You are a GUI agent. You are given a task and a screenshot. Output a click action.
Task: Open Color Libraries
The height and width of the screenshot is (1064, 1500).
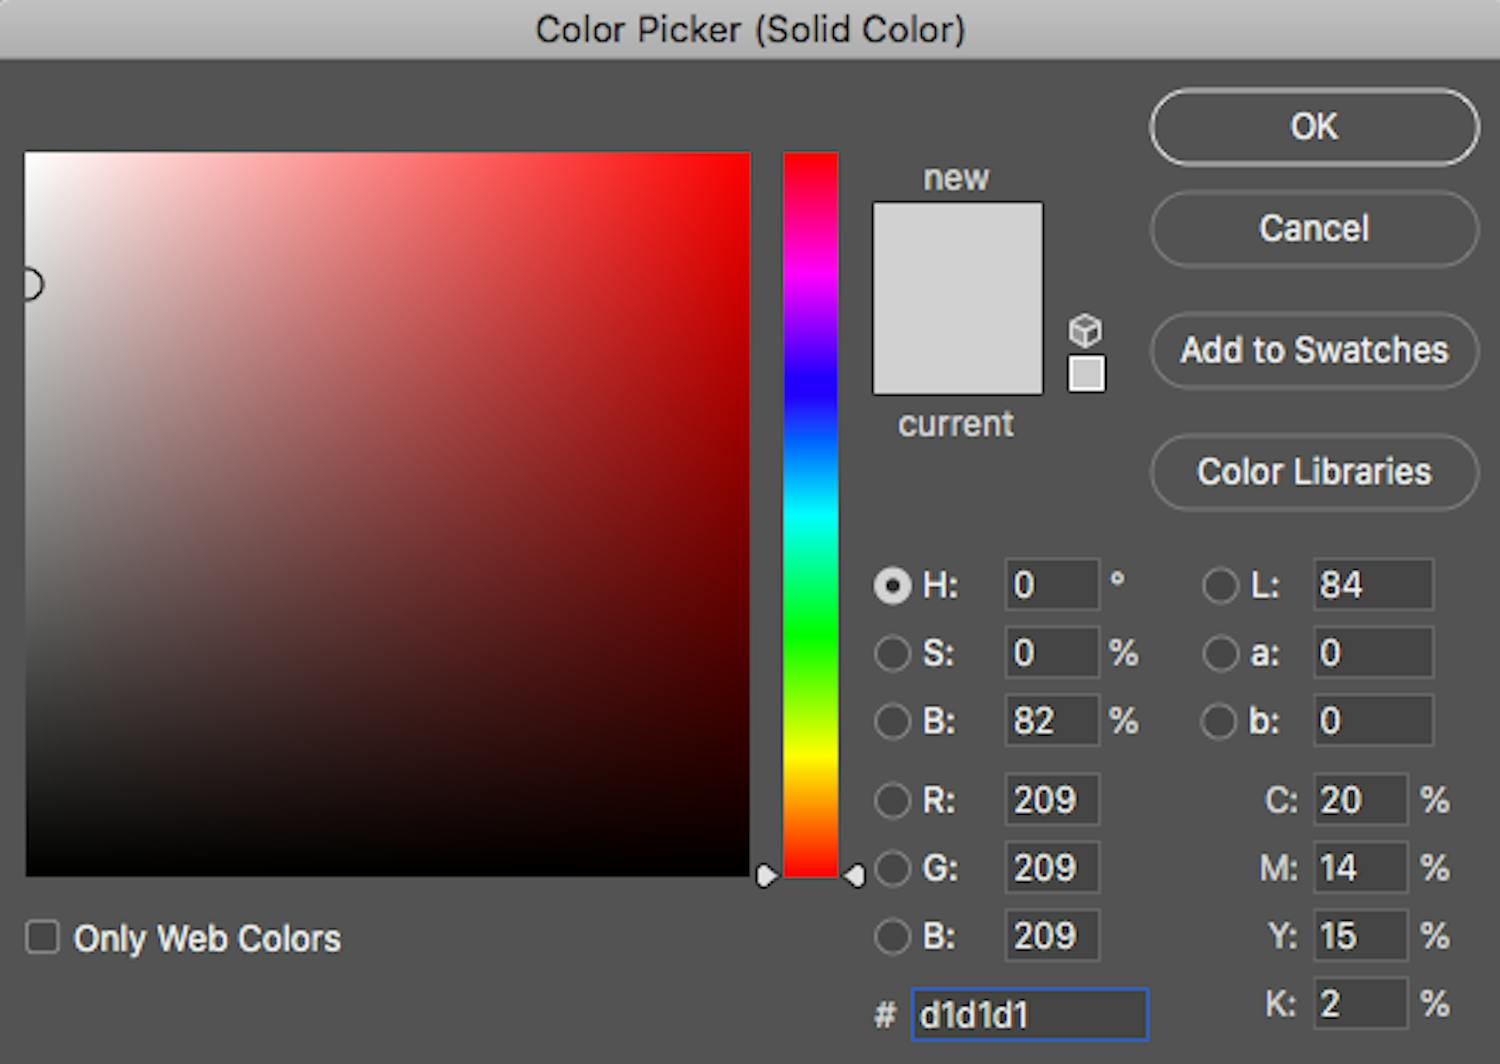click(1314, 472)
